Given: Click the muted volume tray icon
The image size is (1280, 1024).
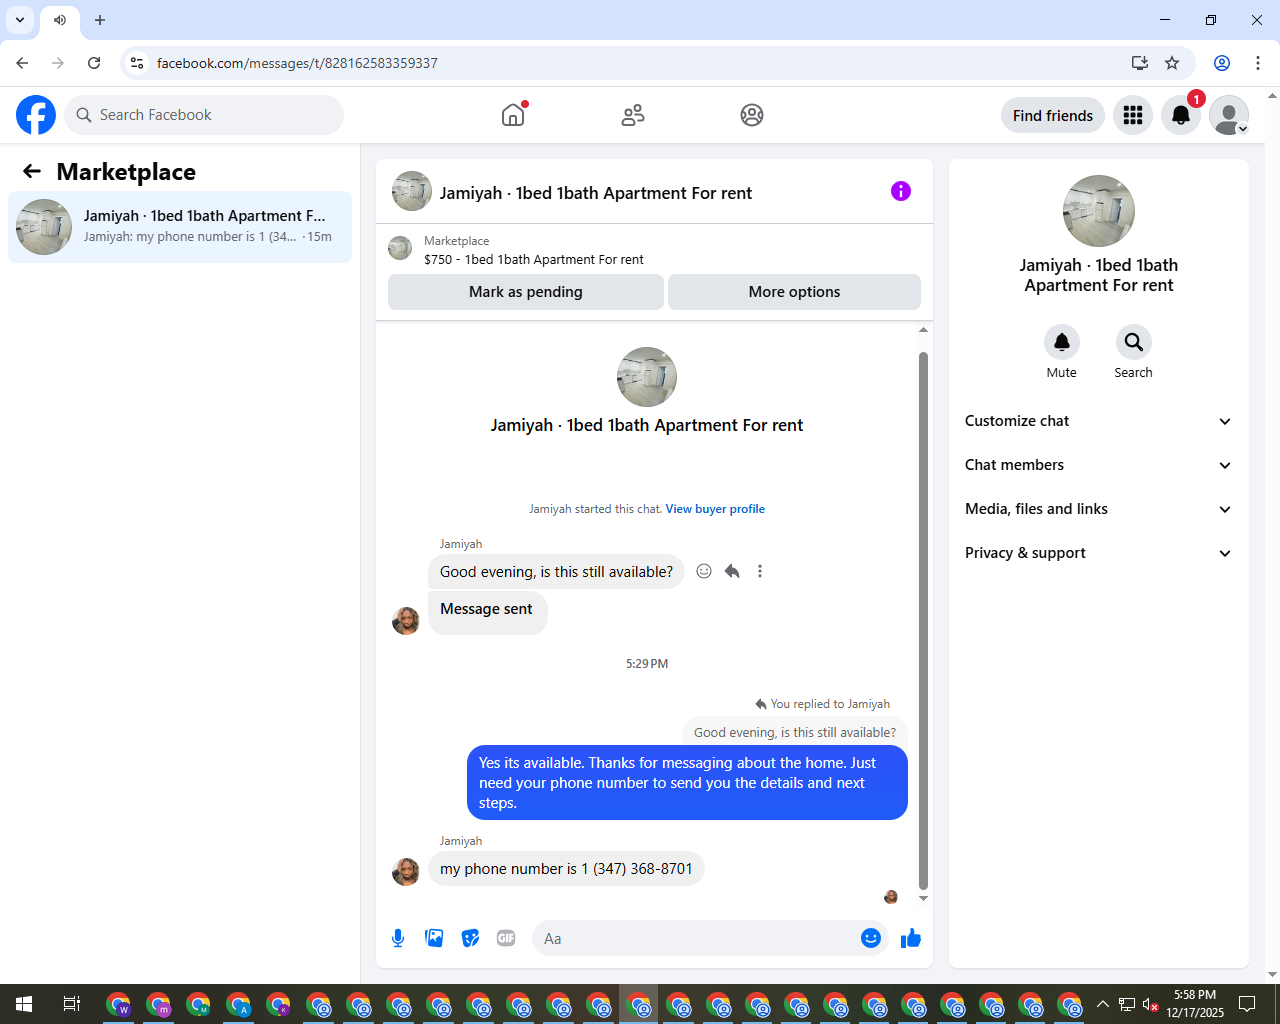Looking at the screenshot, I should (x=1151, y=1004).
